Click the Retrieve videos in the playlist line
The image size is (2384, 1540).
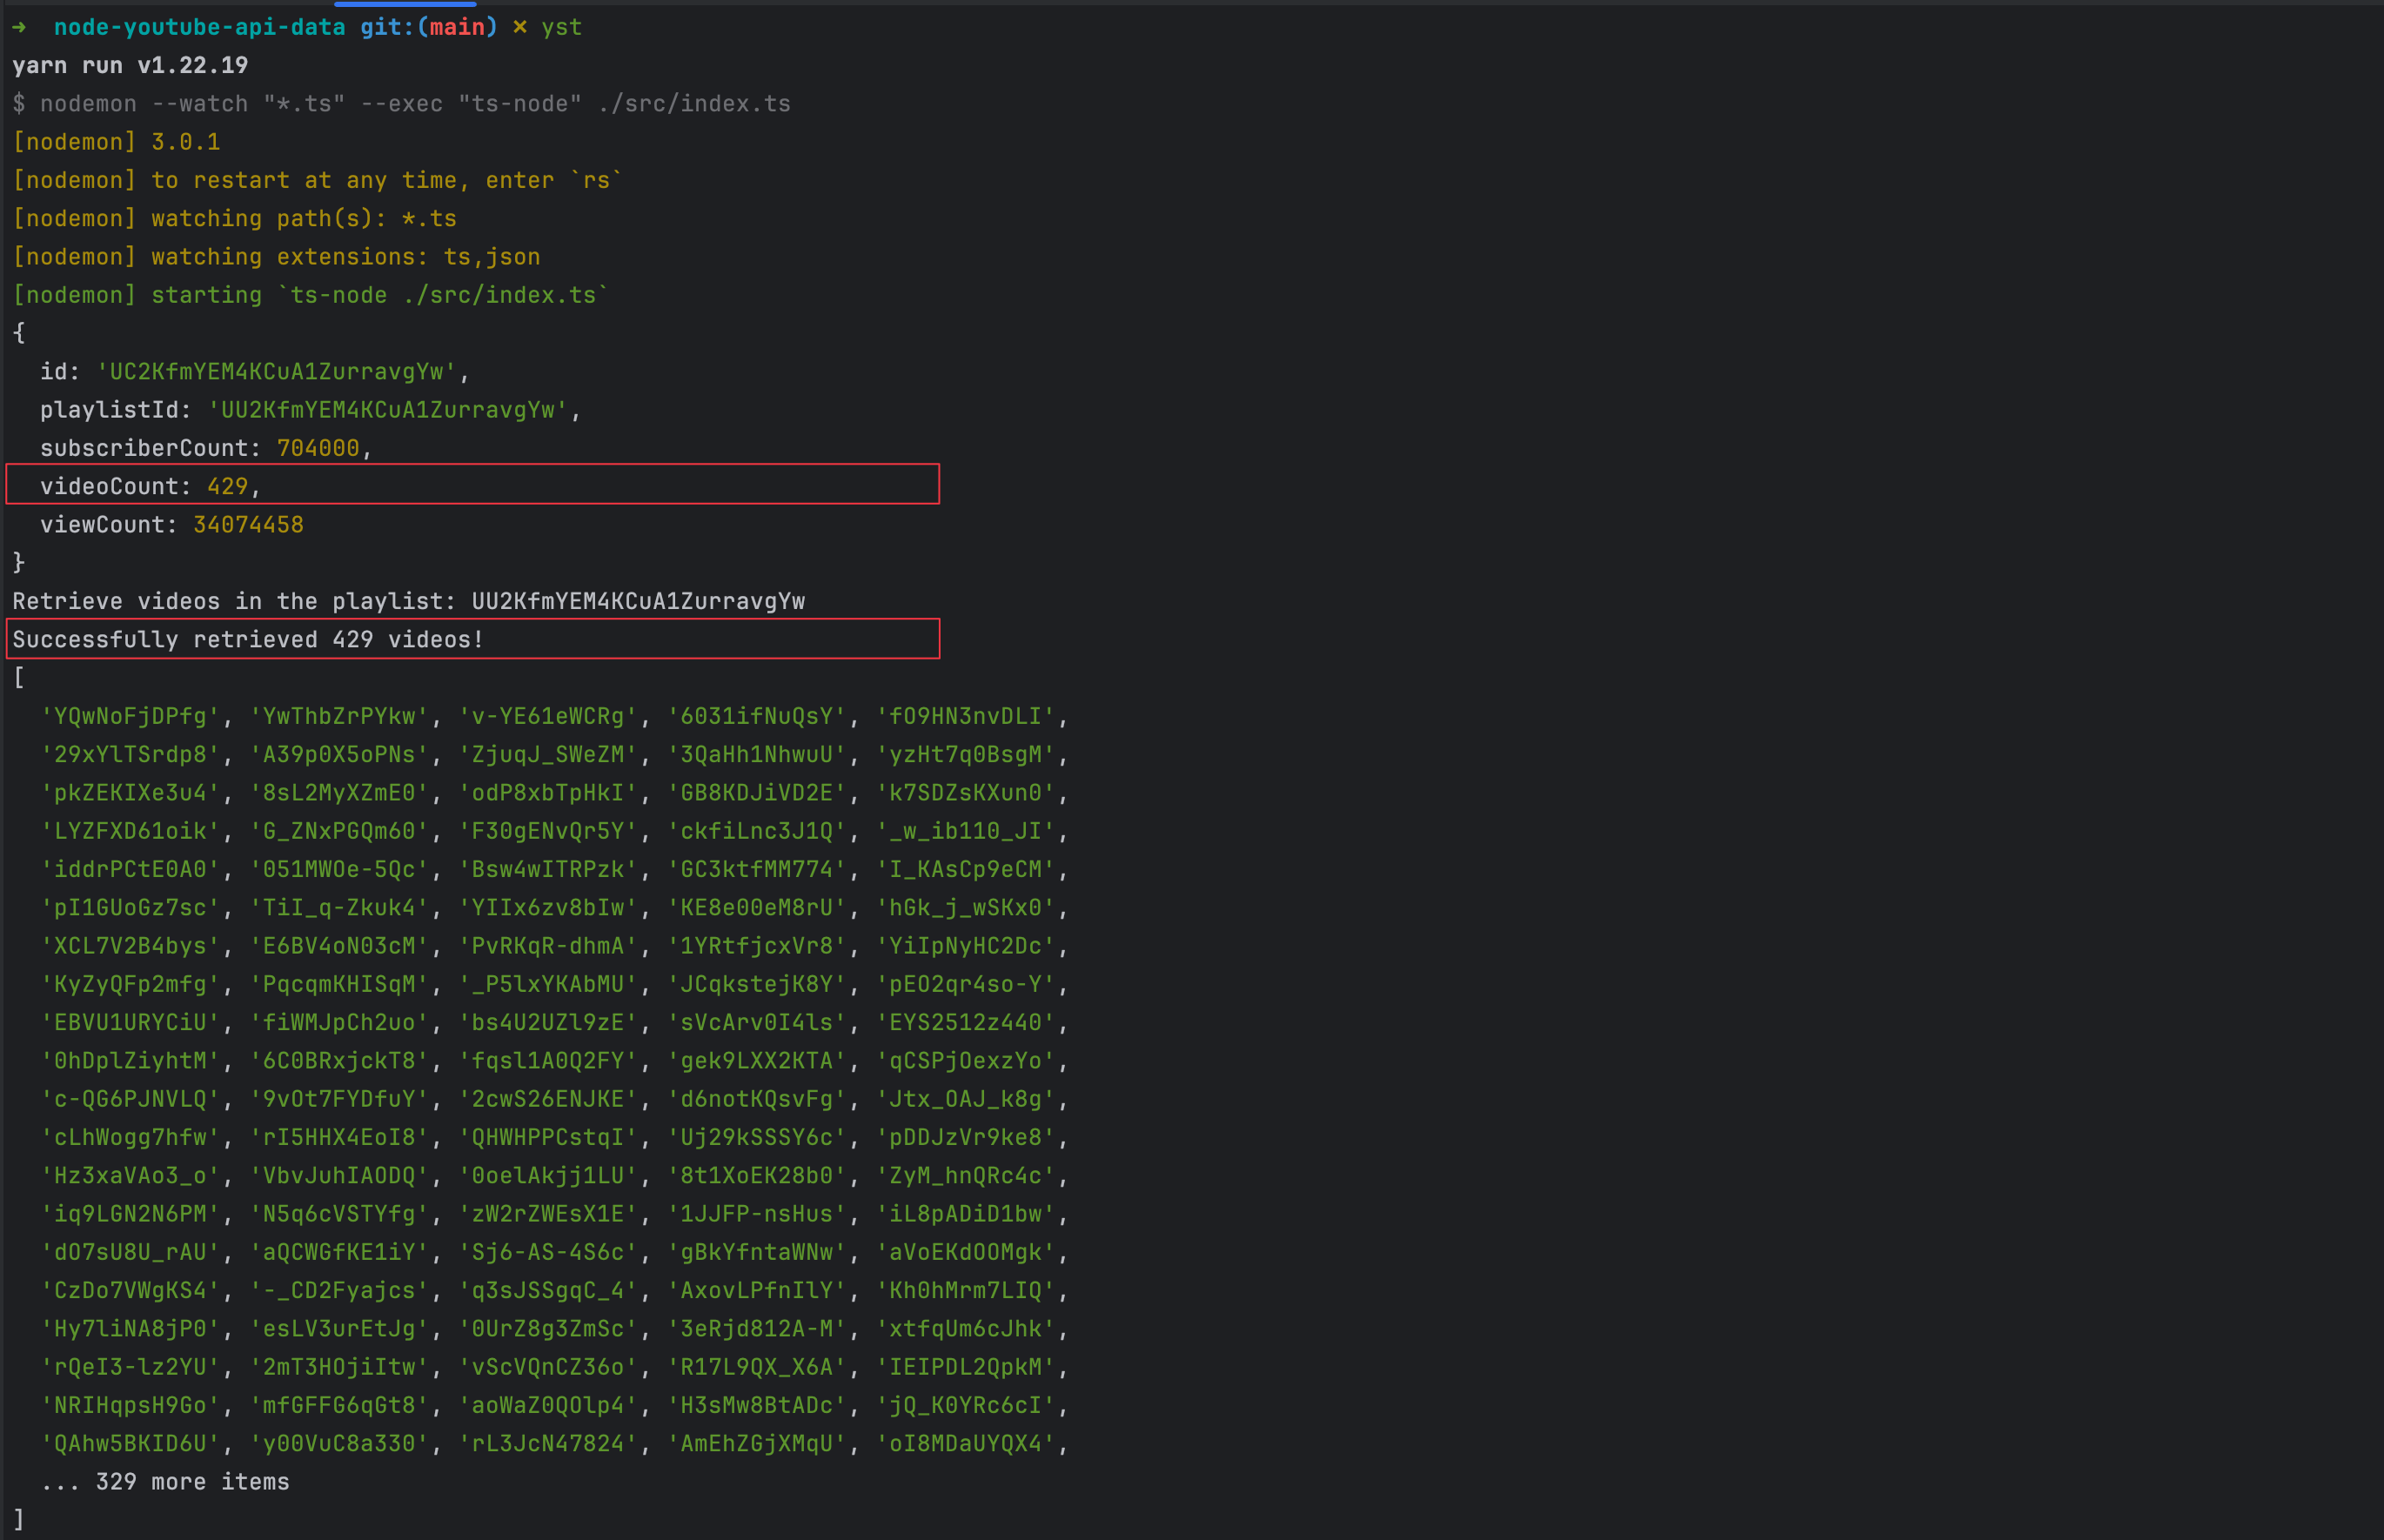410,601
